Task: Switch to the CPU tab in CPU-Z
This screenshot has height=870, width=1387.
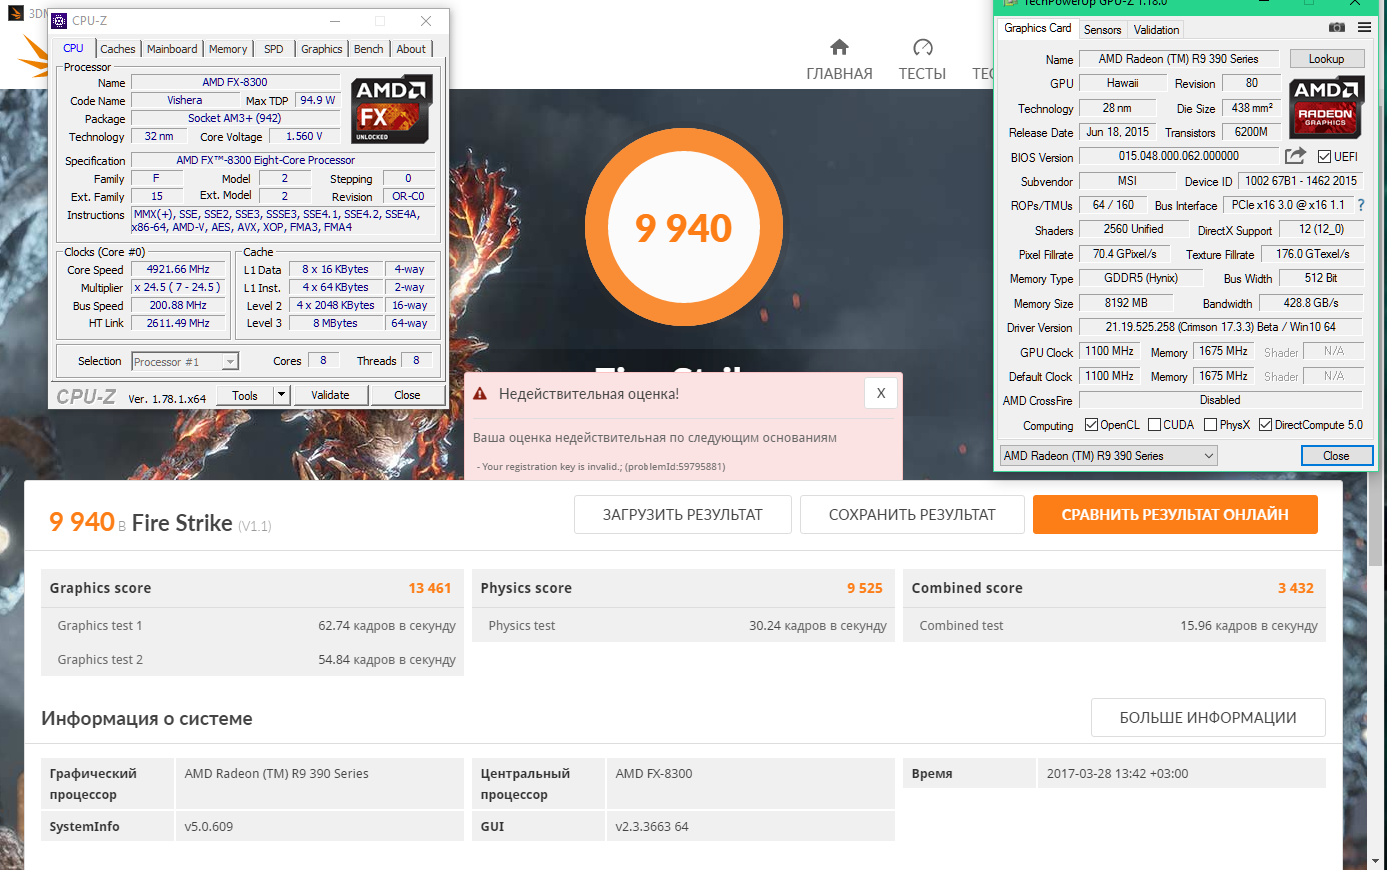Action: 74,48
